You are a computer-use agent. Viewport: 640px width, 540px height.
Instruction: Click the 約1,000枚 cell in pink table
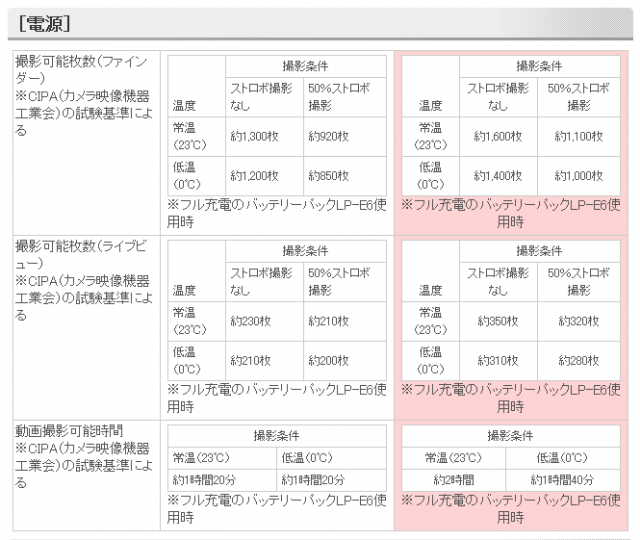tap(579, 176)
